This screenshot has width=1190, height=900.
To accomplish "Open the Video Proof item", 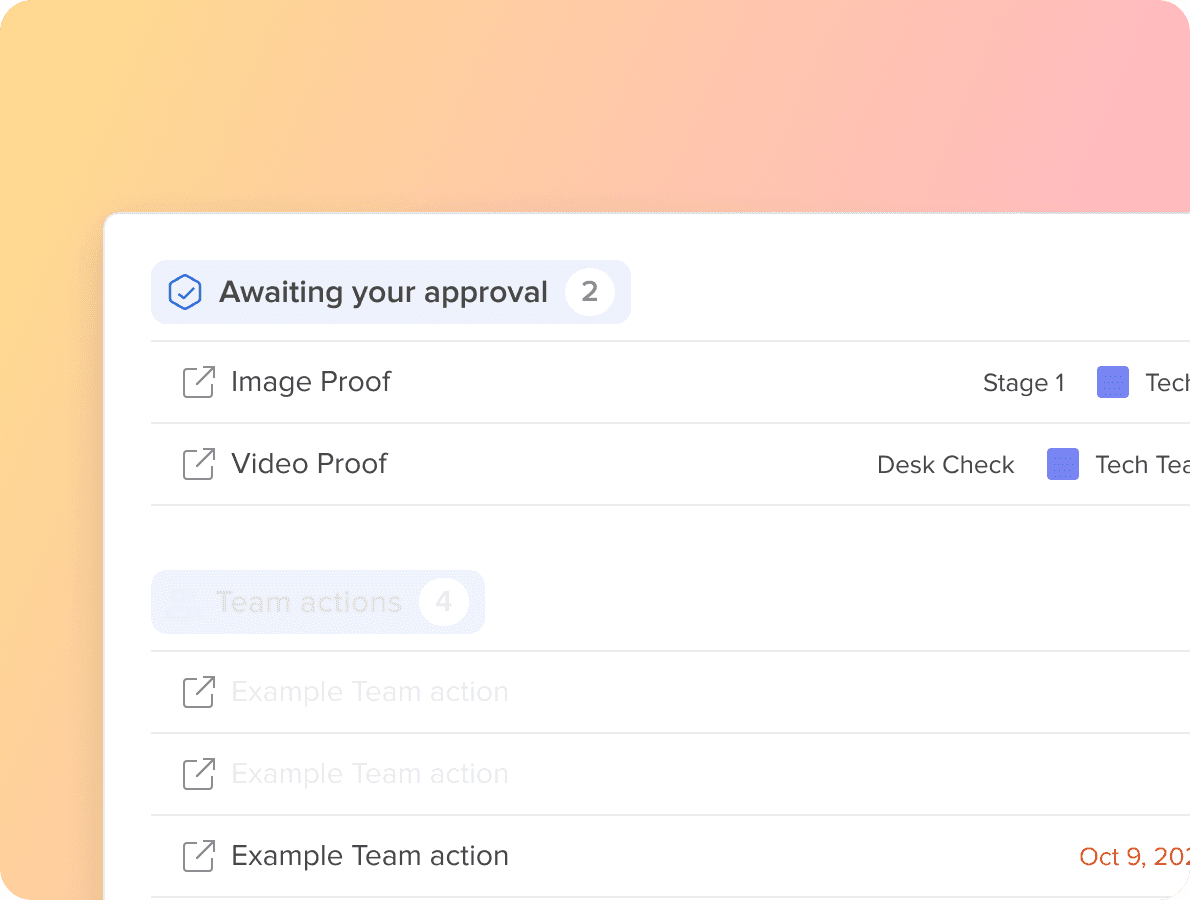I will pyautogui.click(x=310, y=464).
